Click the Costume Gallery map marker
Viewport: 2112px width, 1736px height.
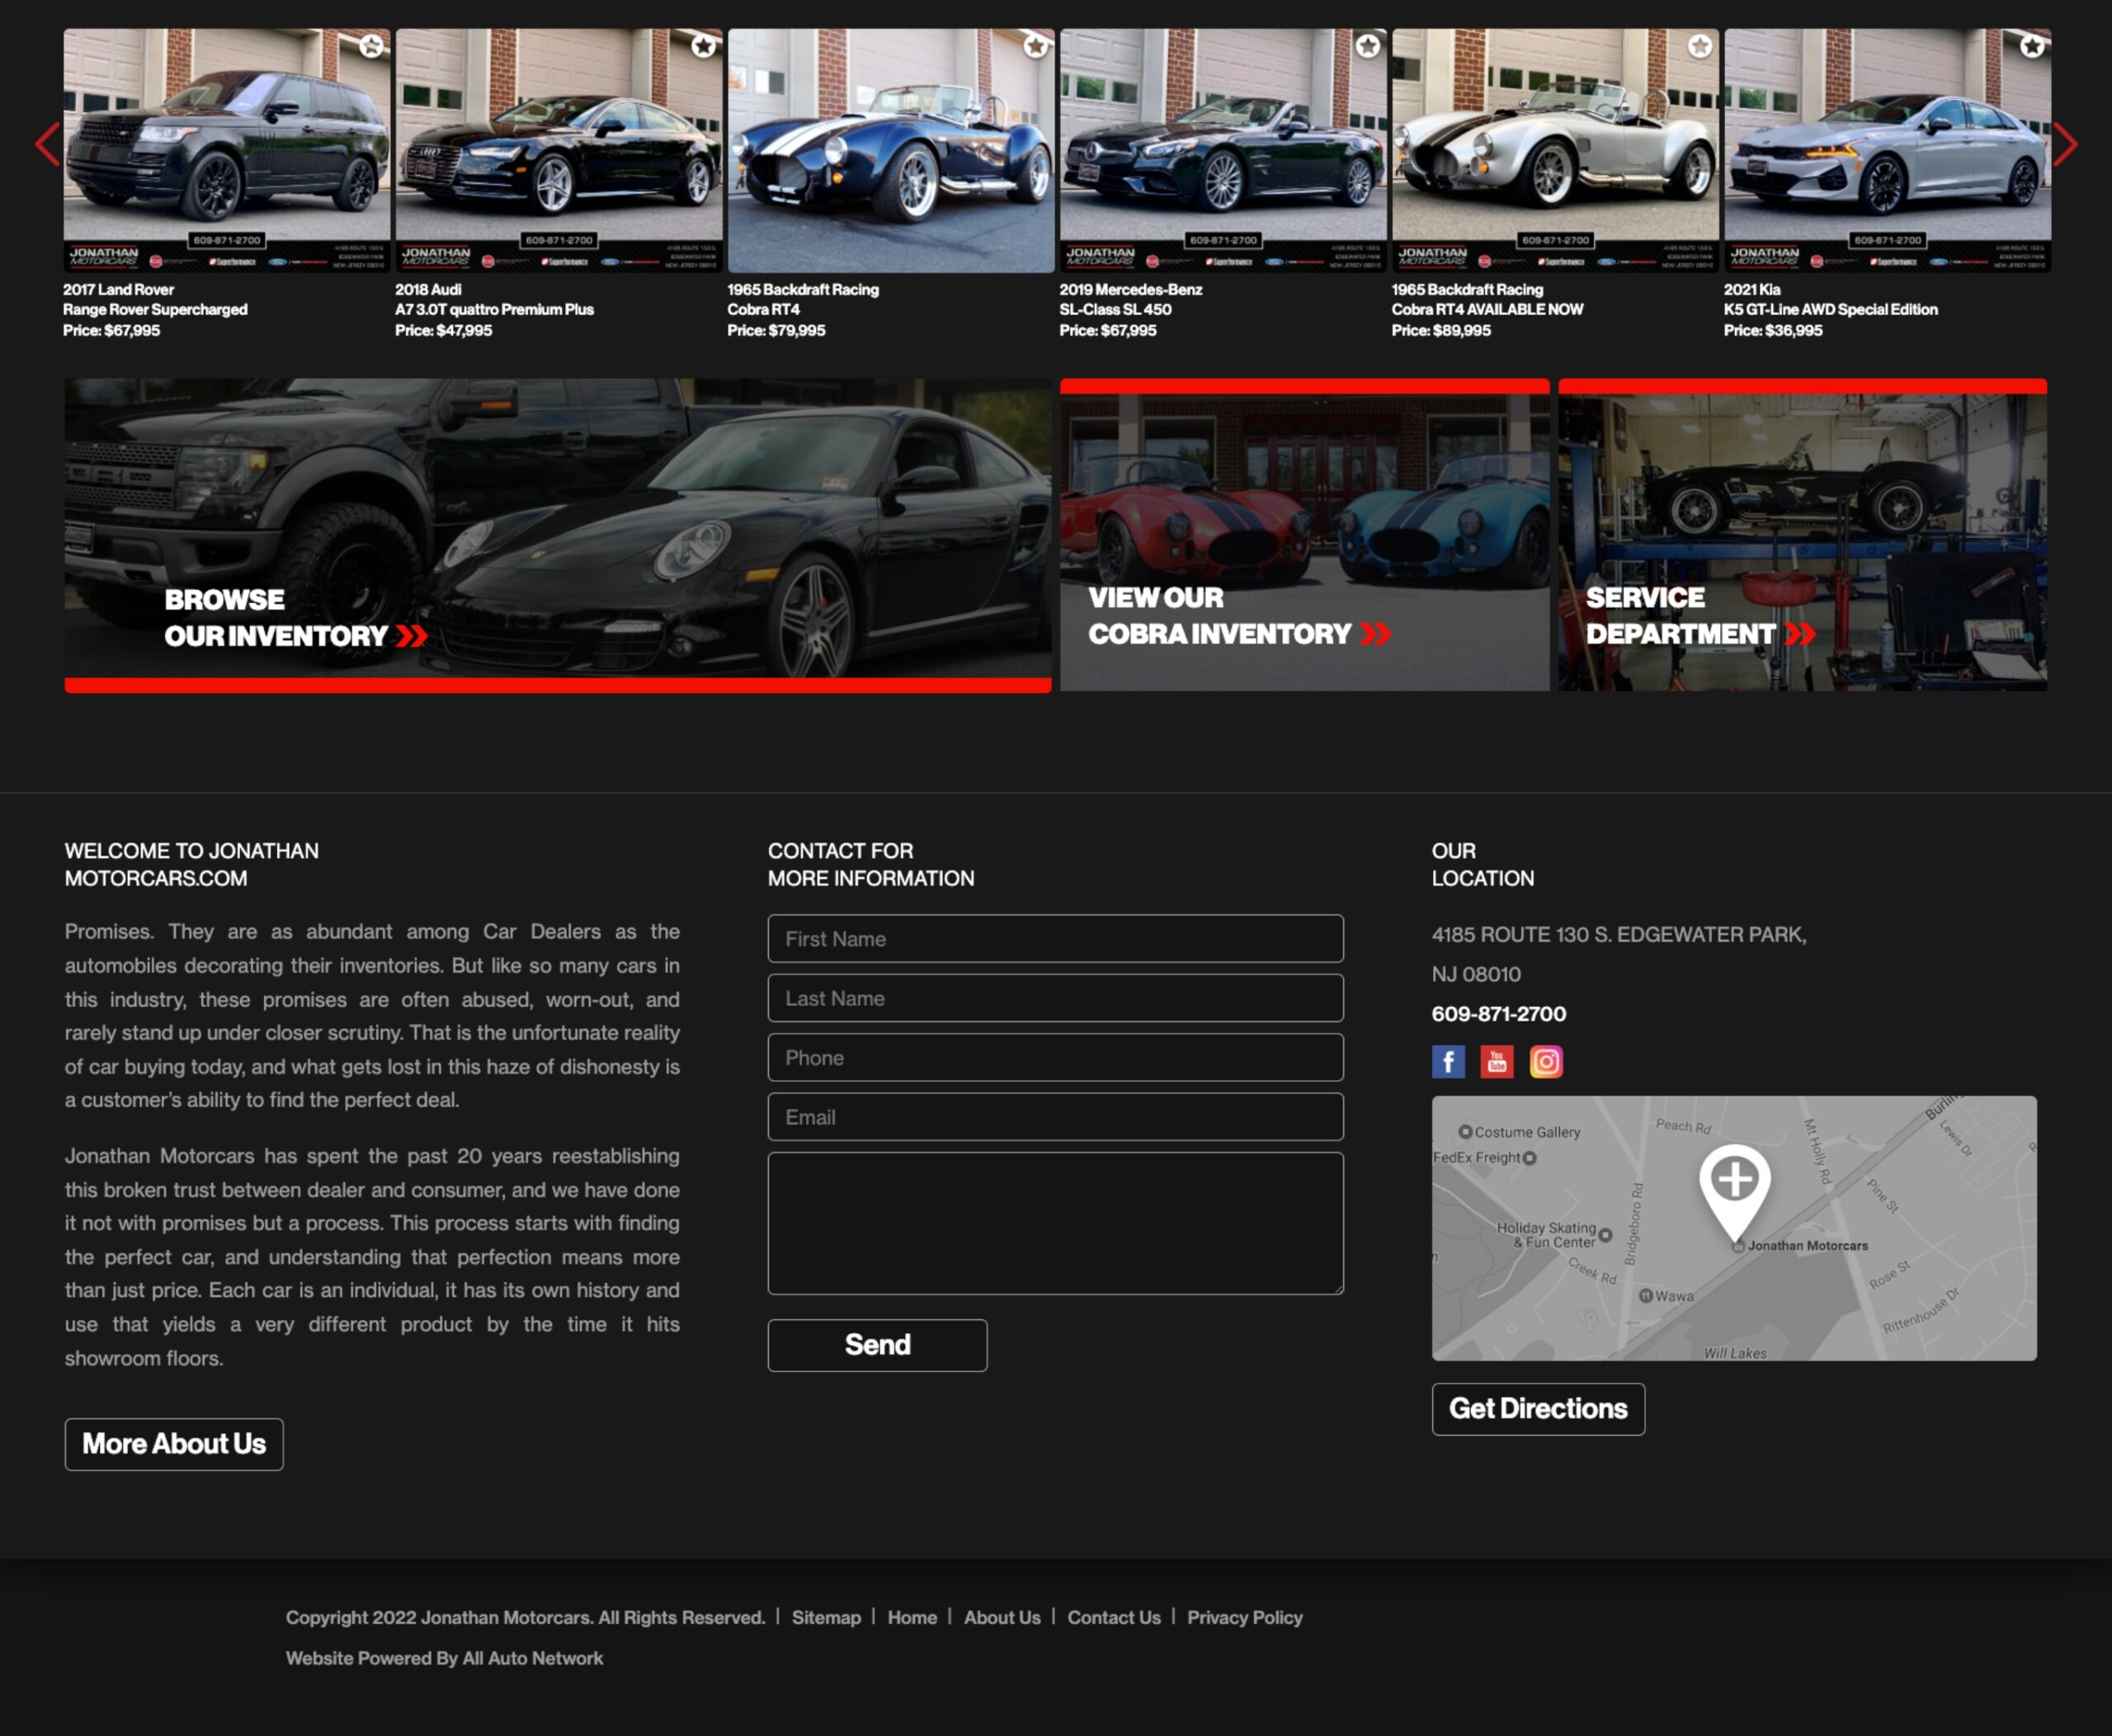pyautogui.click(x=1465, y=1132)
